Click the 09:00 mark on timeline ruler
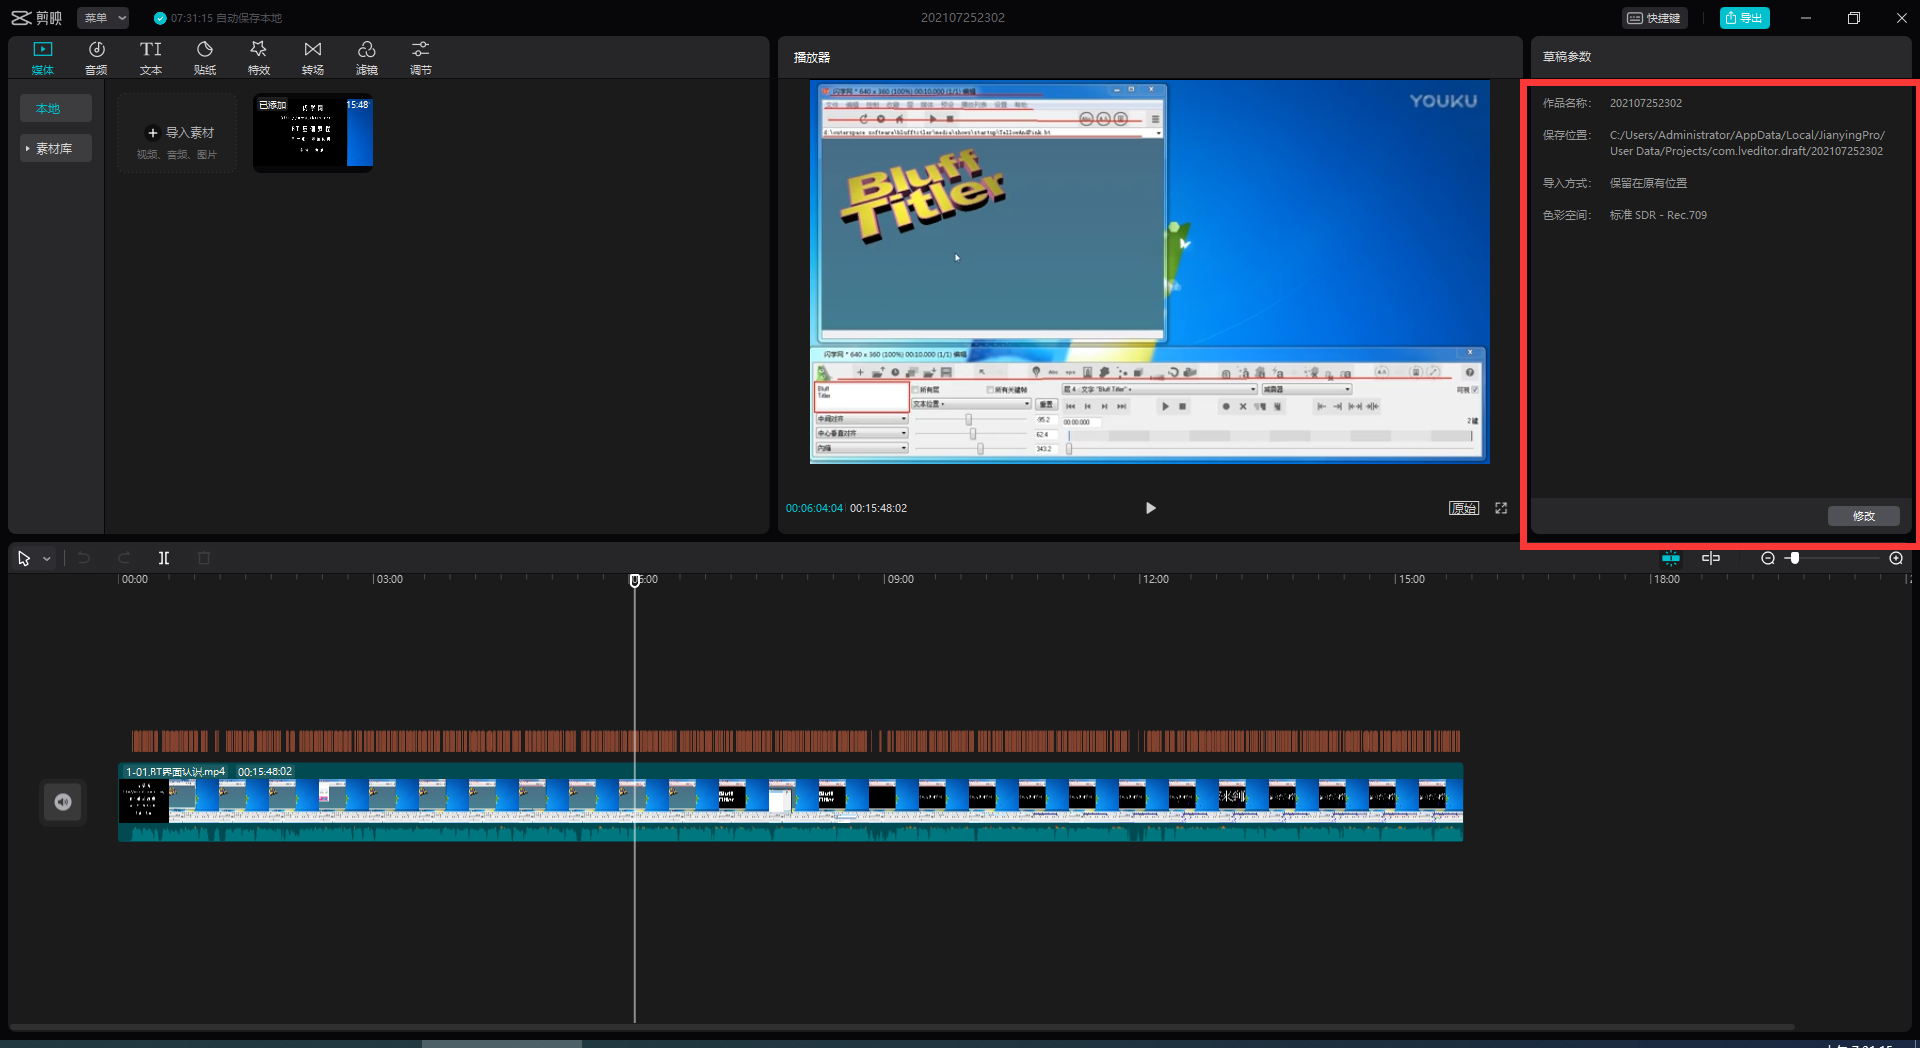This screenshot has width=1920, height=1048. 900,579
